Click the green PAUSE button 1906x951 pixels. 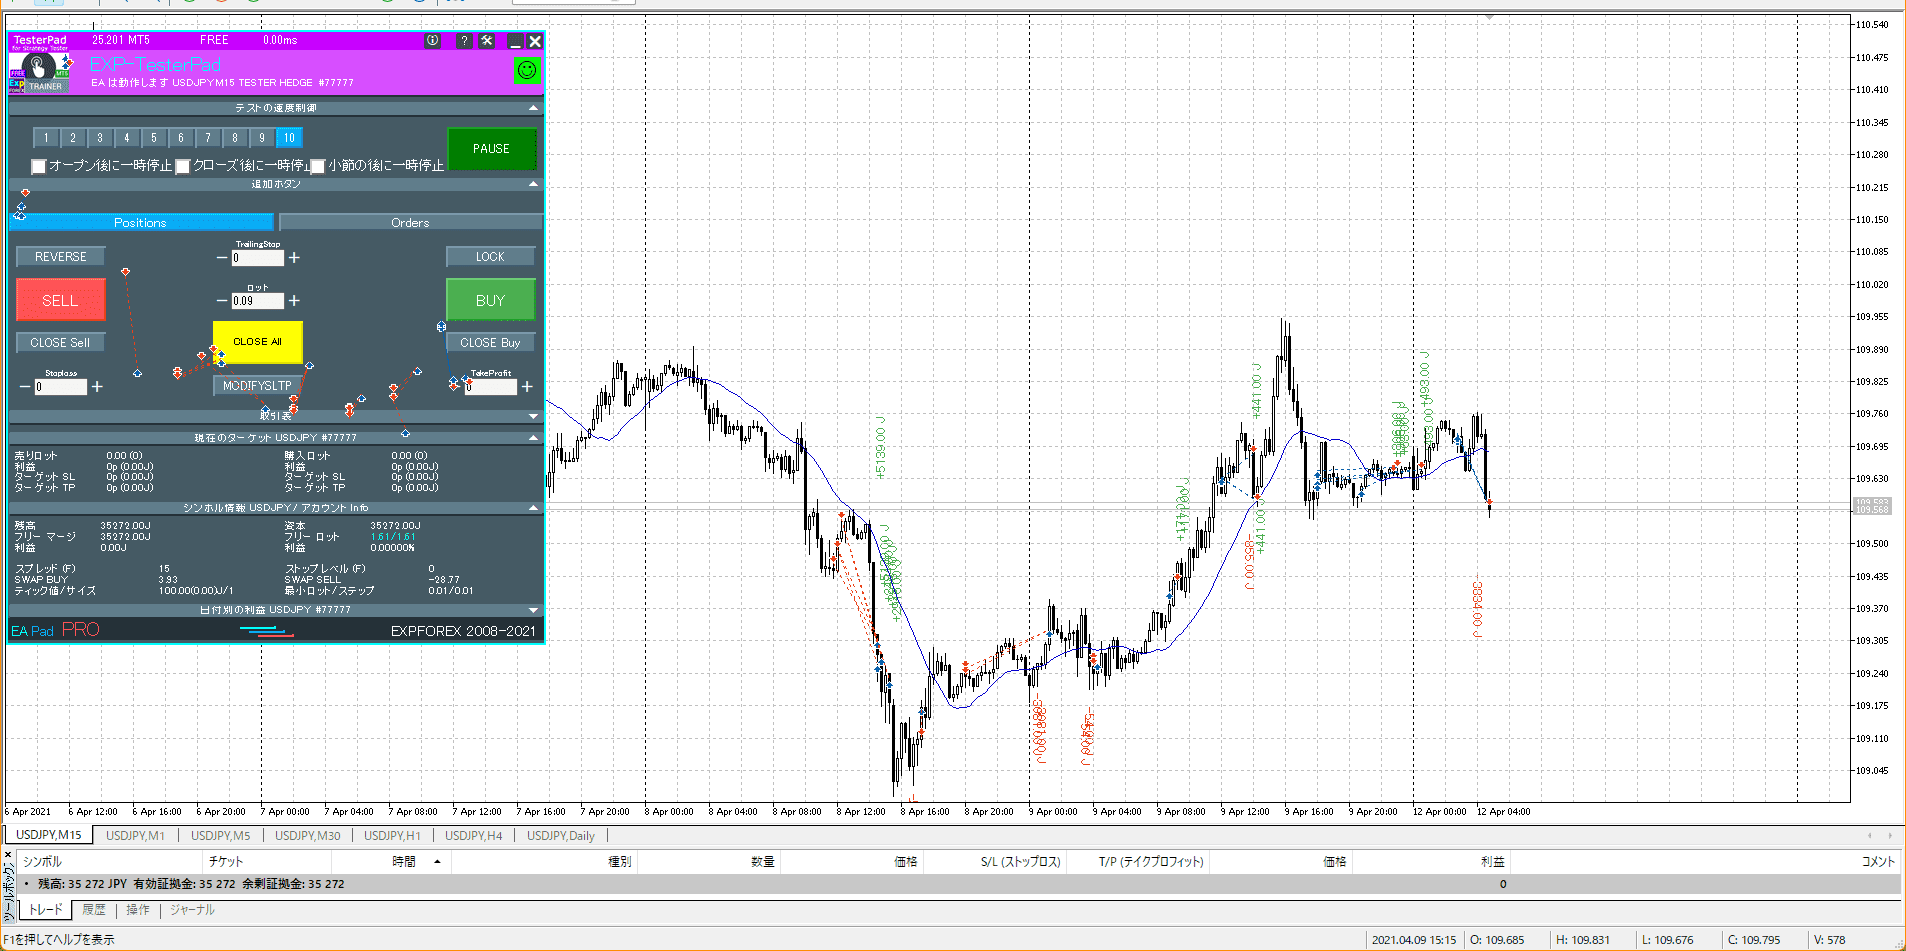point(491,149)
